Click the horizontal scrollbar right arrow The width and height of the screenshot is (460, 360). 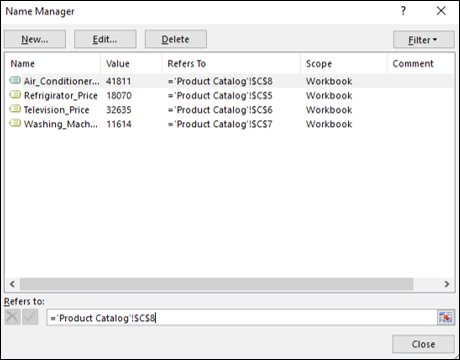click(x=447, y=284)
